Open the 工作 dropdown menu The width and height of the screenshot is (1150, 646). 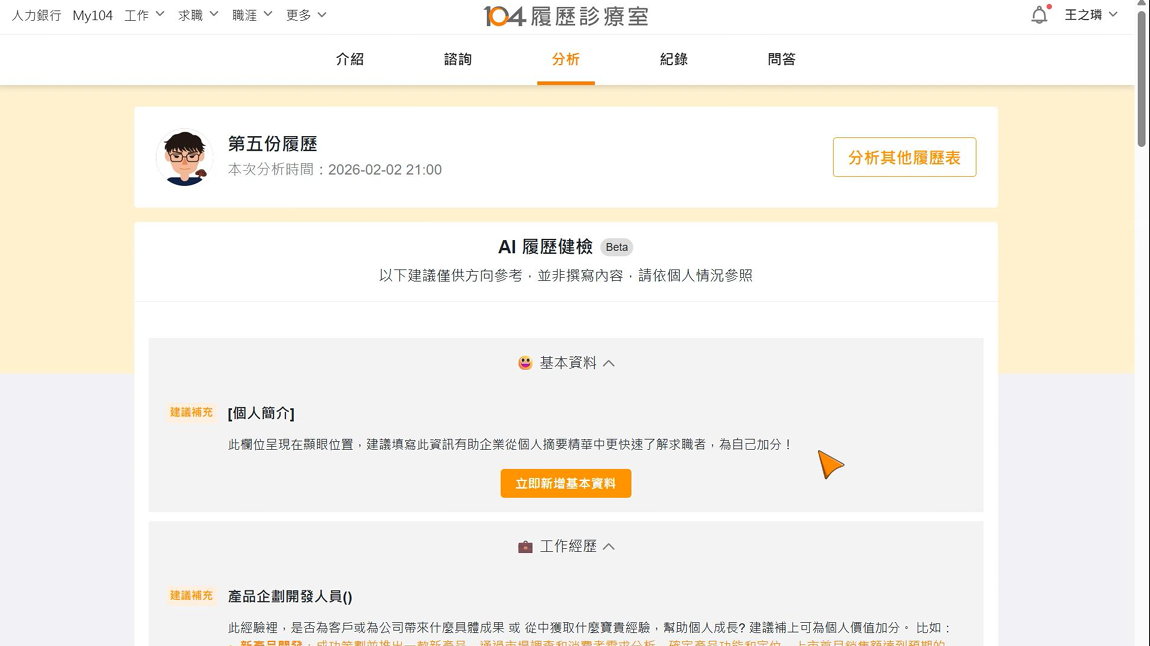(x=144, y=15)
